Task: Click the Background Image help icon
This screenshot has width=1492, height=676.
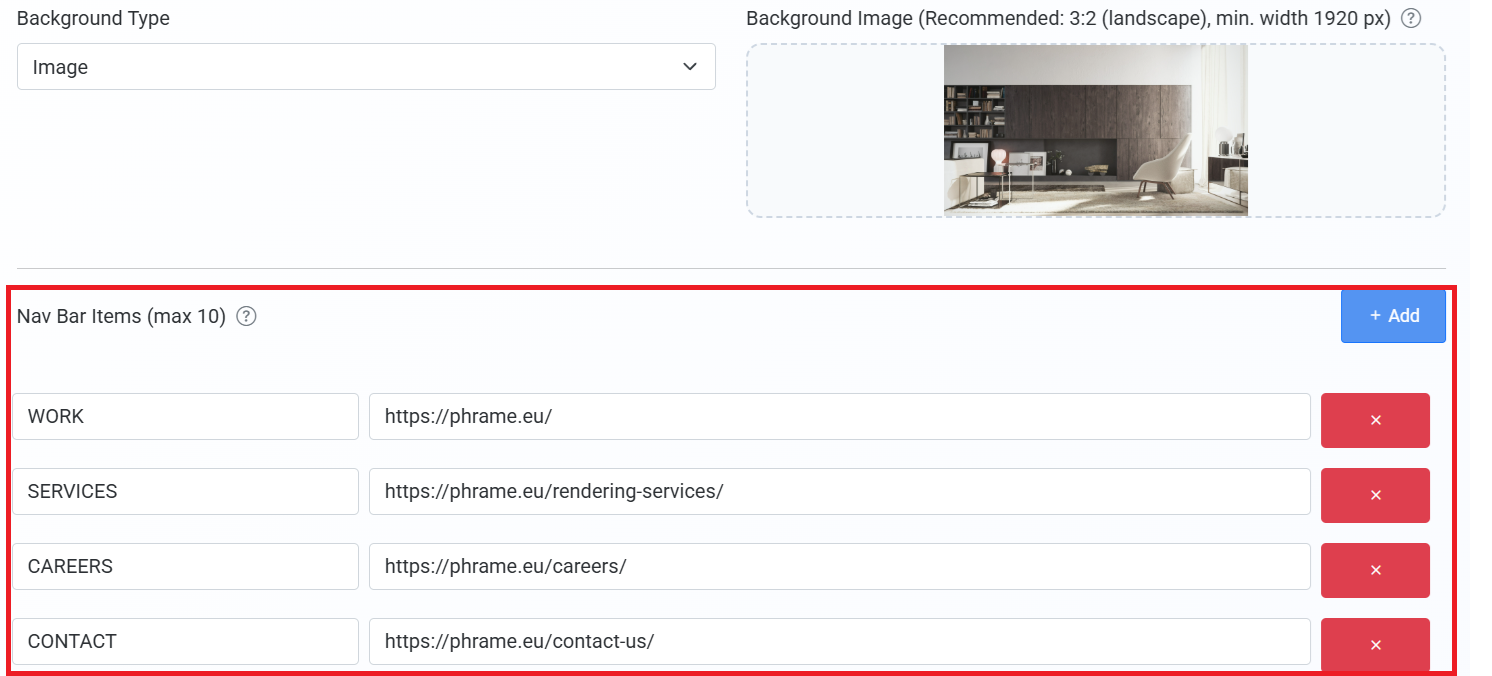Action: (1411, 18)
